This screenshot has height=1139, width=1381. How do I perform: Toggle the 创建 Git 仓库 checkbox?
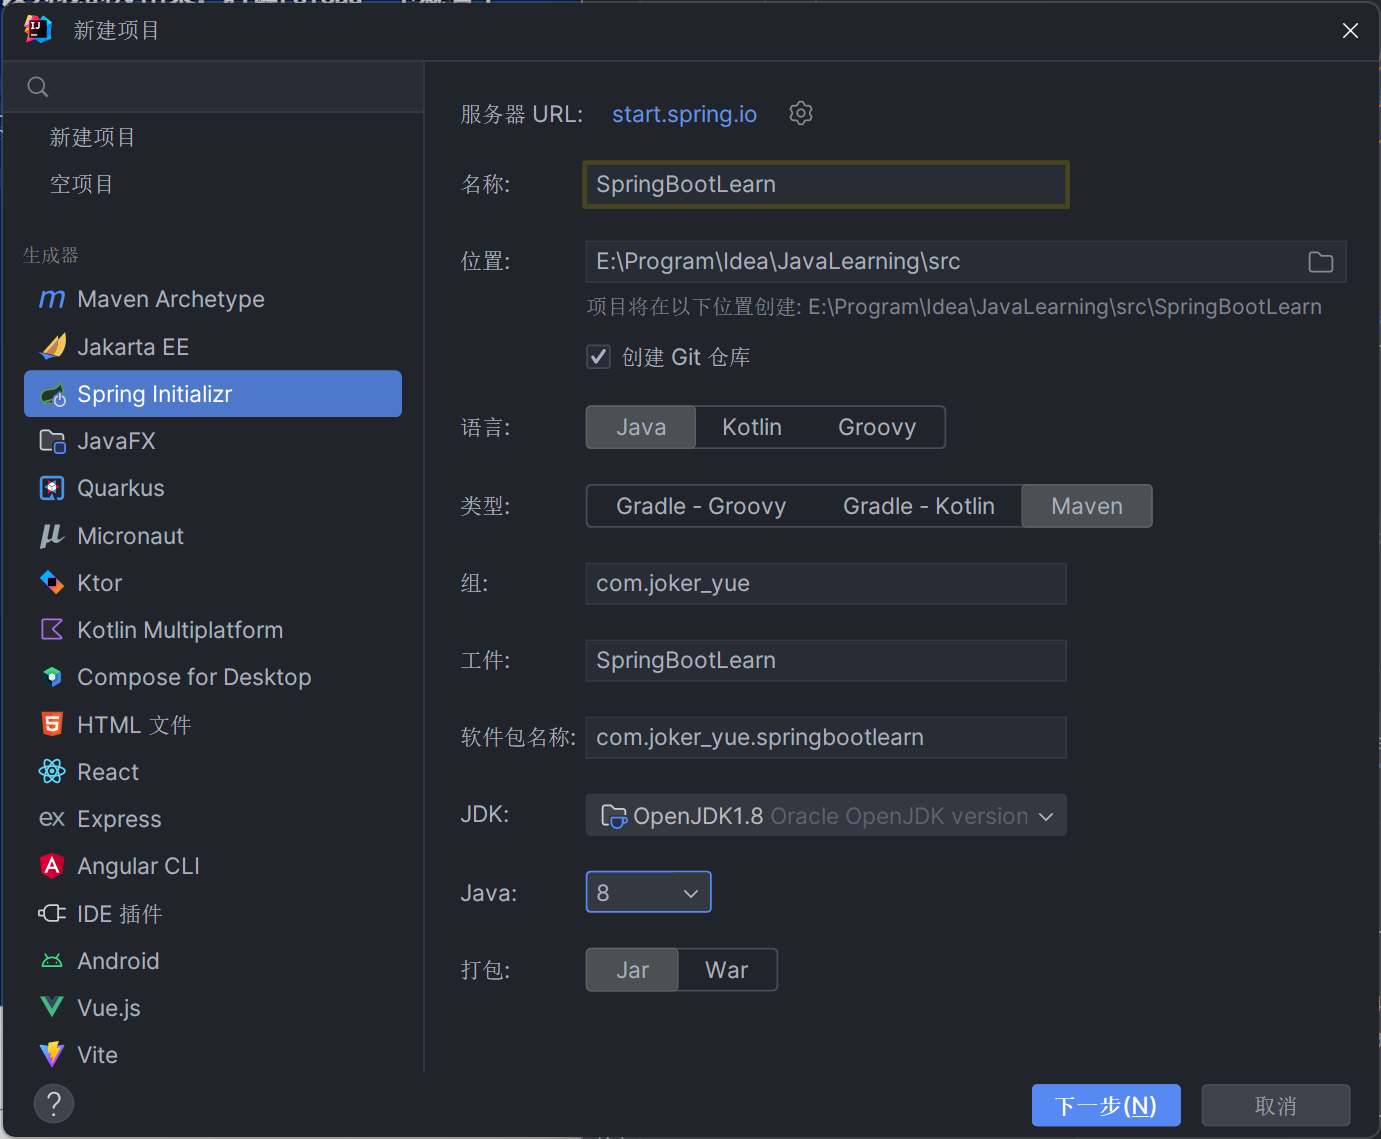(x=599, y=357)
